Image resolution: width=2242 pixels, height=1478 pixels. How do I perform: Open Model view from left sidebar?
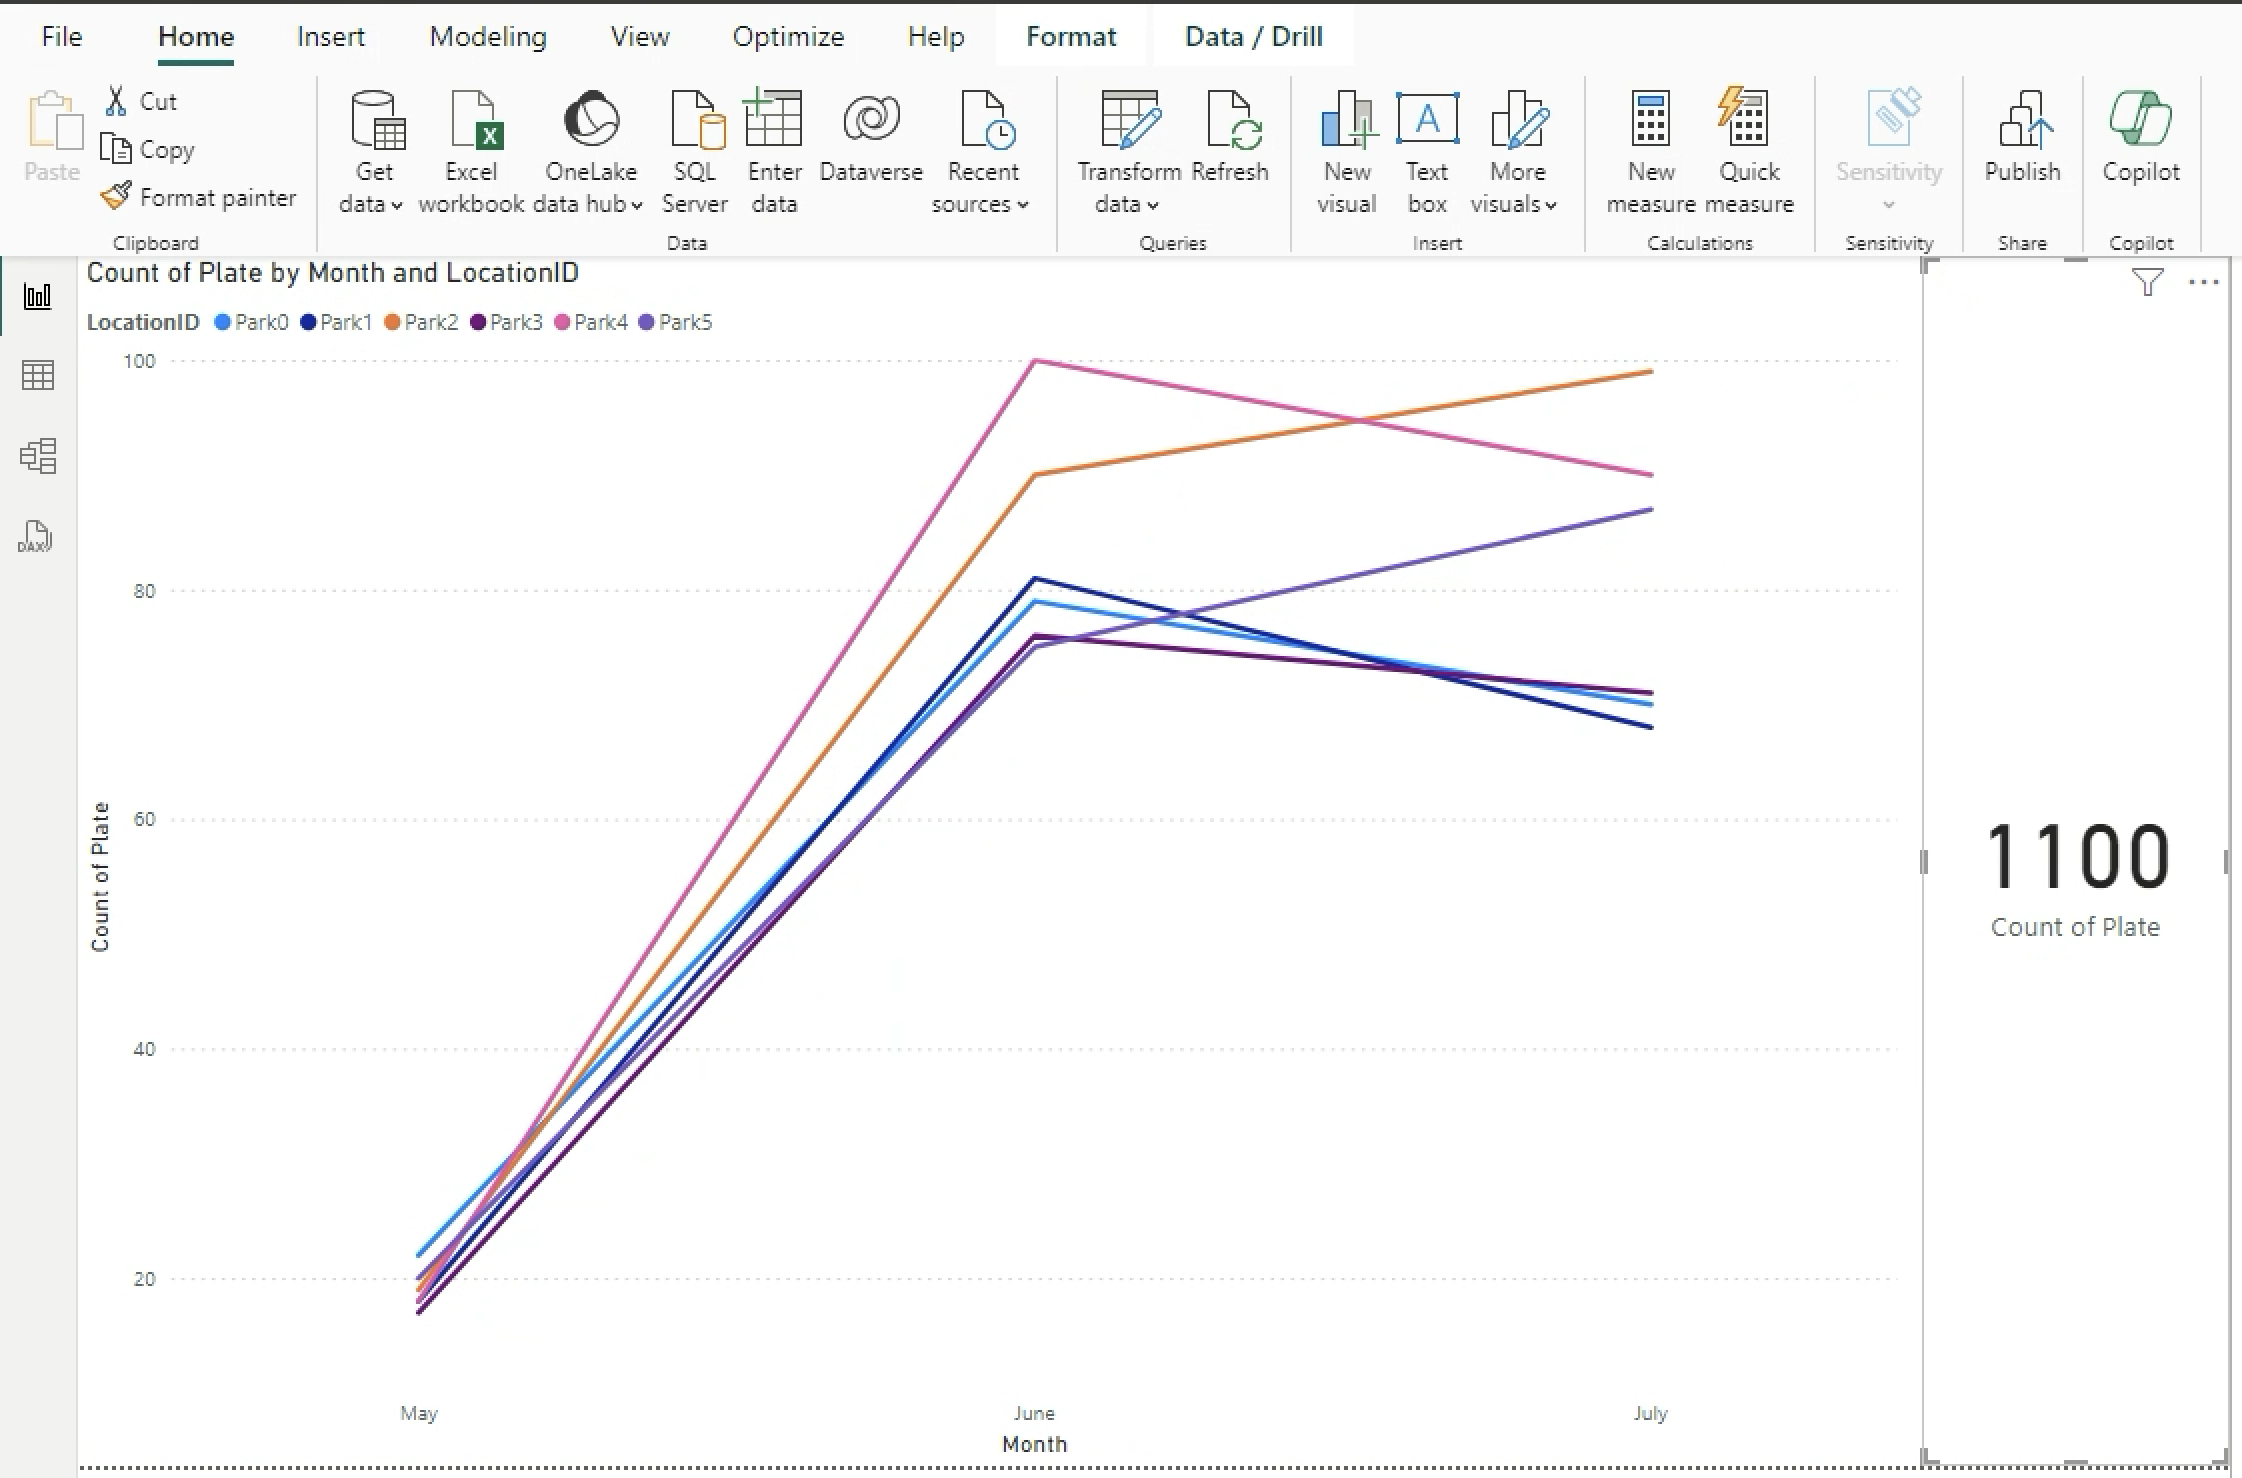38,456
